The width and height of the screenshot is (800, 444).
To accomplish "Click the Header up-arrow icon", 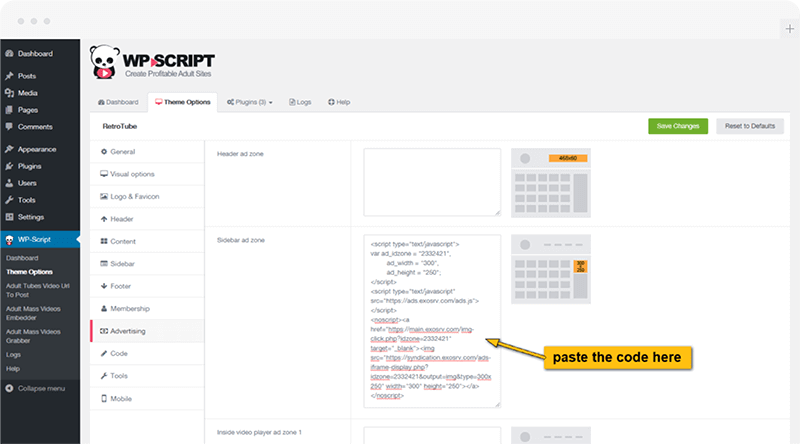I will pos(104,219).
